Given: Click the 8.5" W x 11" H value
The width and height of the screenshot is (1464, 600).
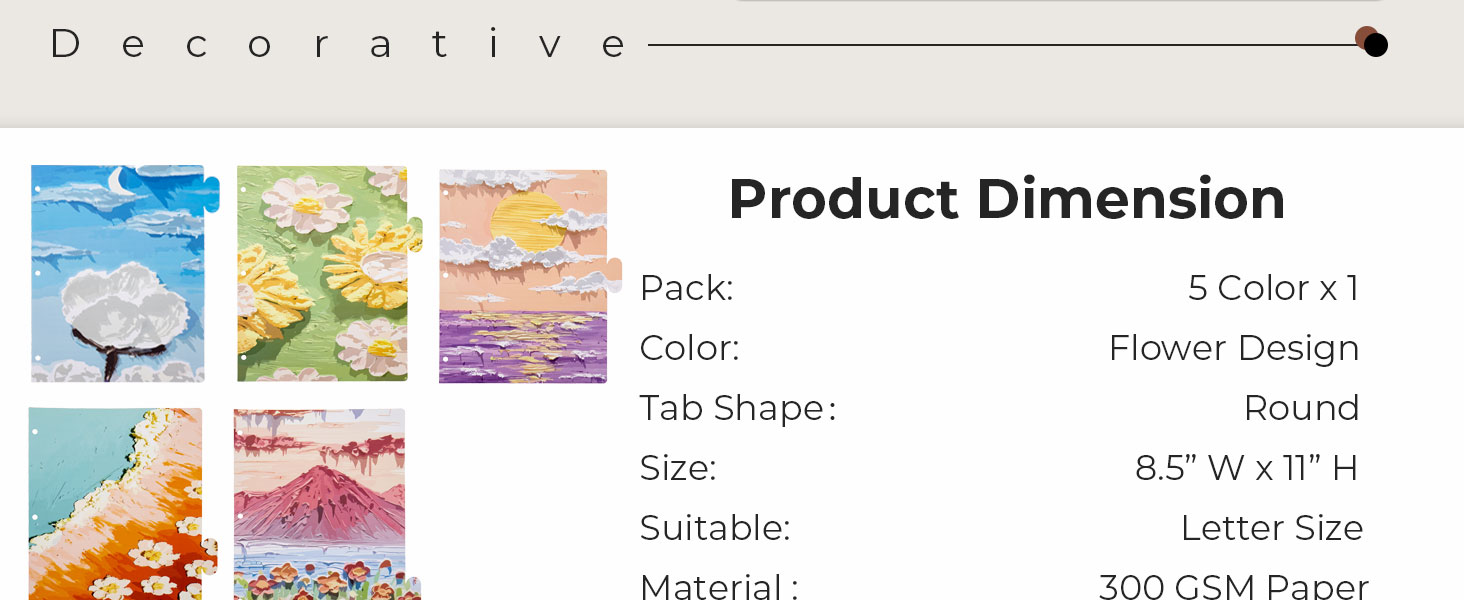Looking at the screenshot, I should coord(1246,468).
